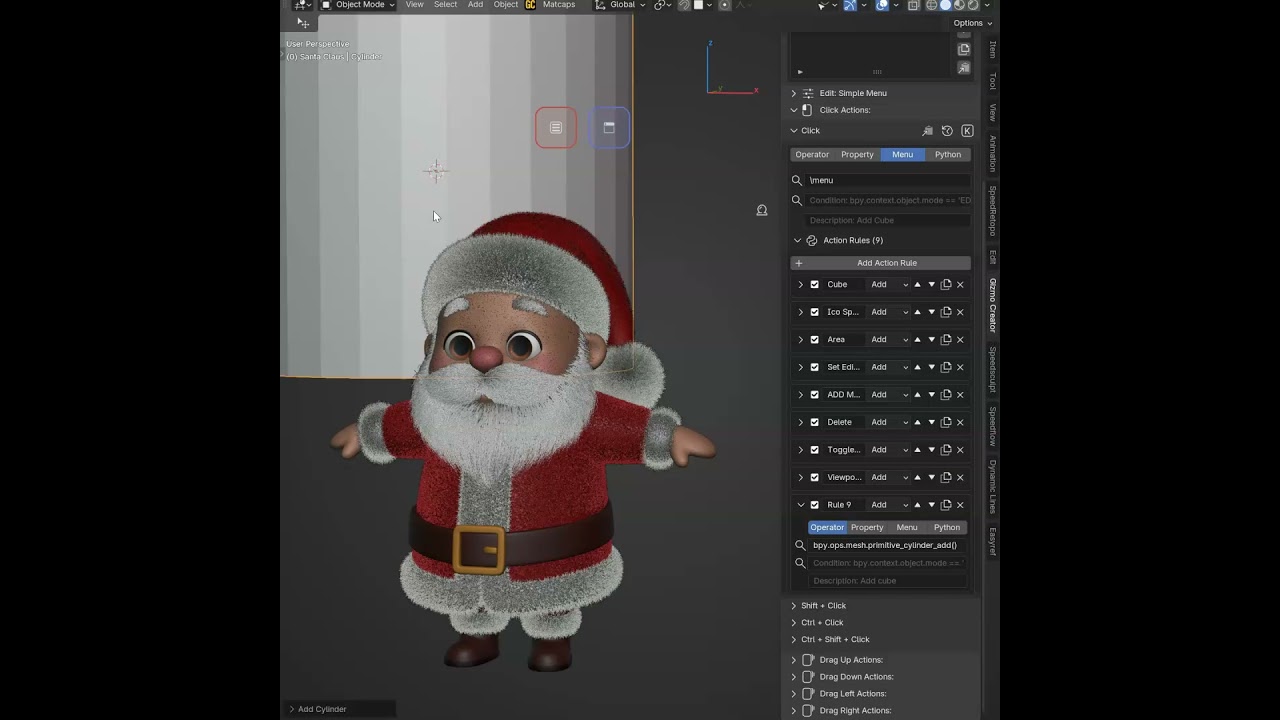Switch to the Python tab under Click

pyautogui.click(x=948, y=155)
